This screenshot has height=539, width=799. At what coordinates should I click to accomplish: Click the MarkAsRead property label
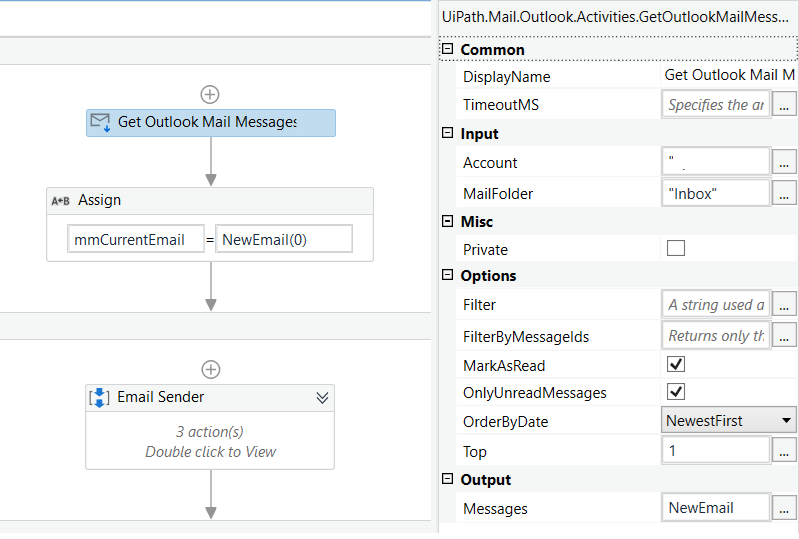[x=504, y=366]
